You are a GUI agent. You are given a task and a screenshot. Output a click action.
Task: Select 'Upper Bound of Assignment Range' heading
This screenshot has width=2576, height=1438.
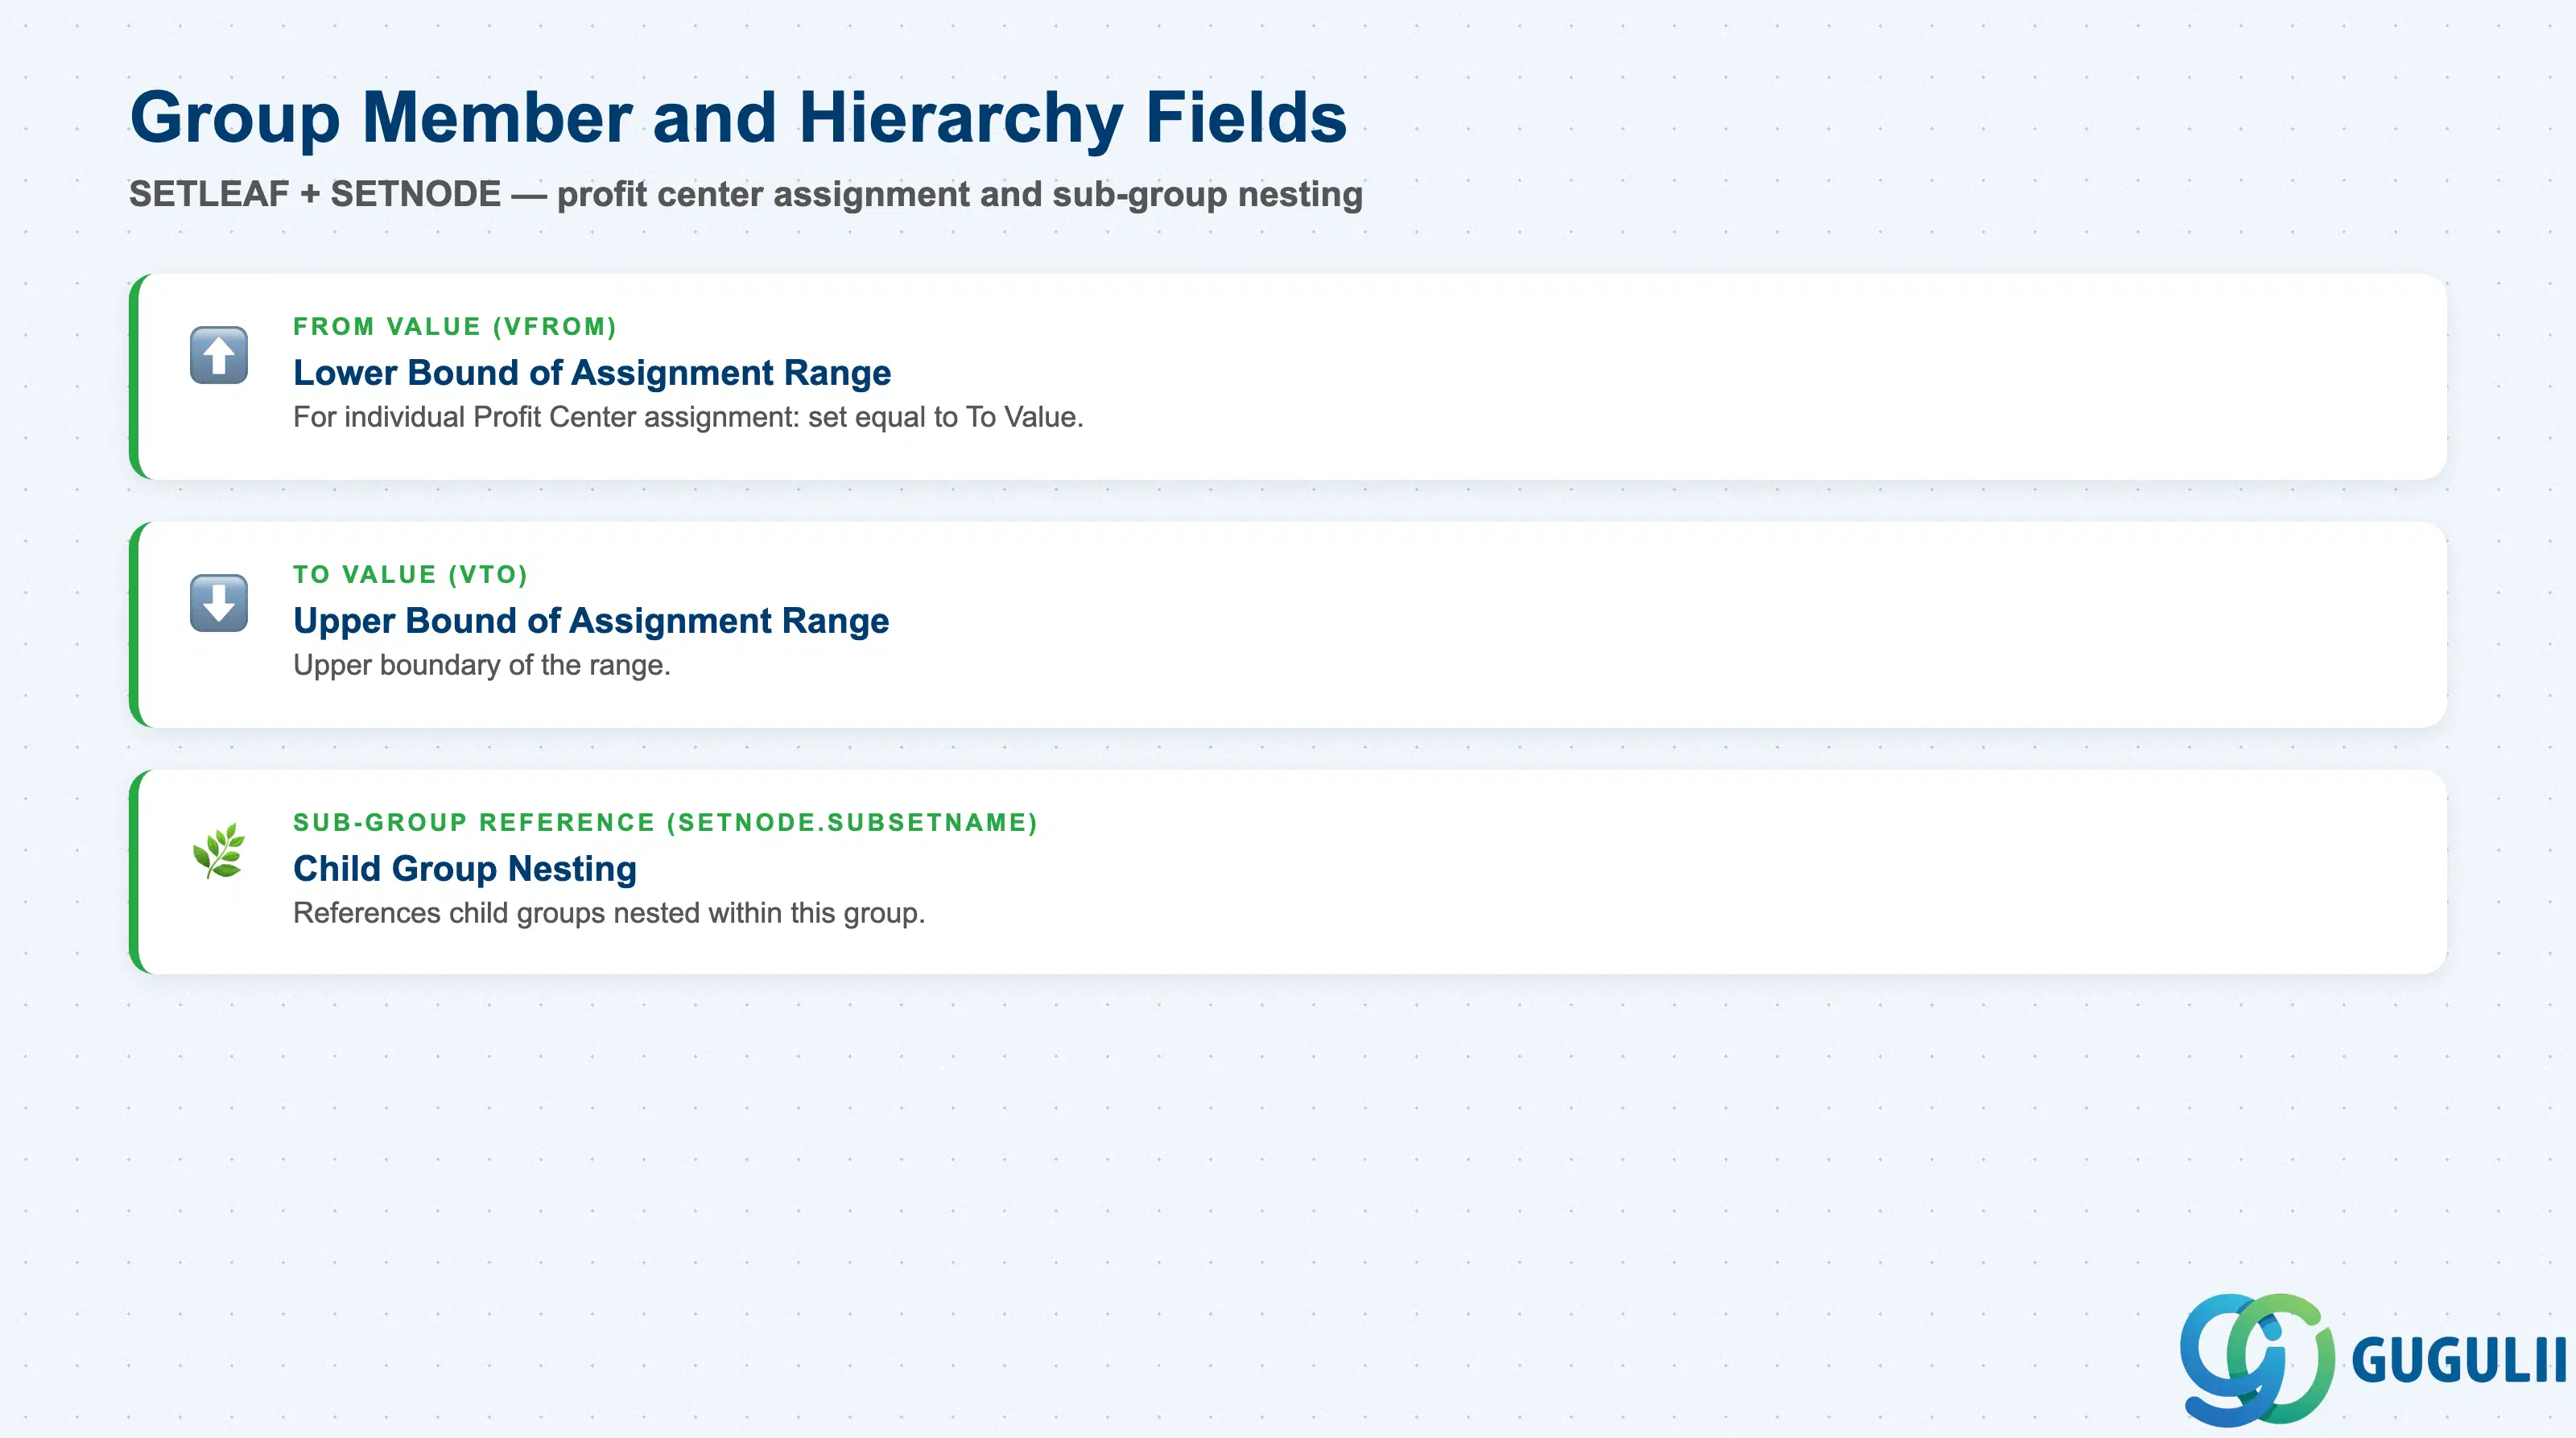591,620
